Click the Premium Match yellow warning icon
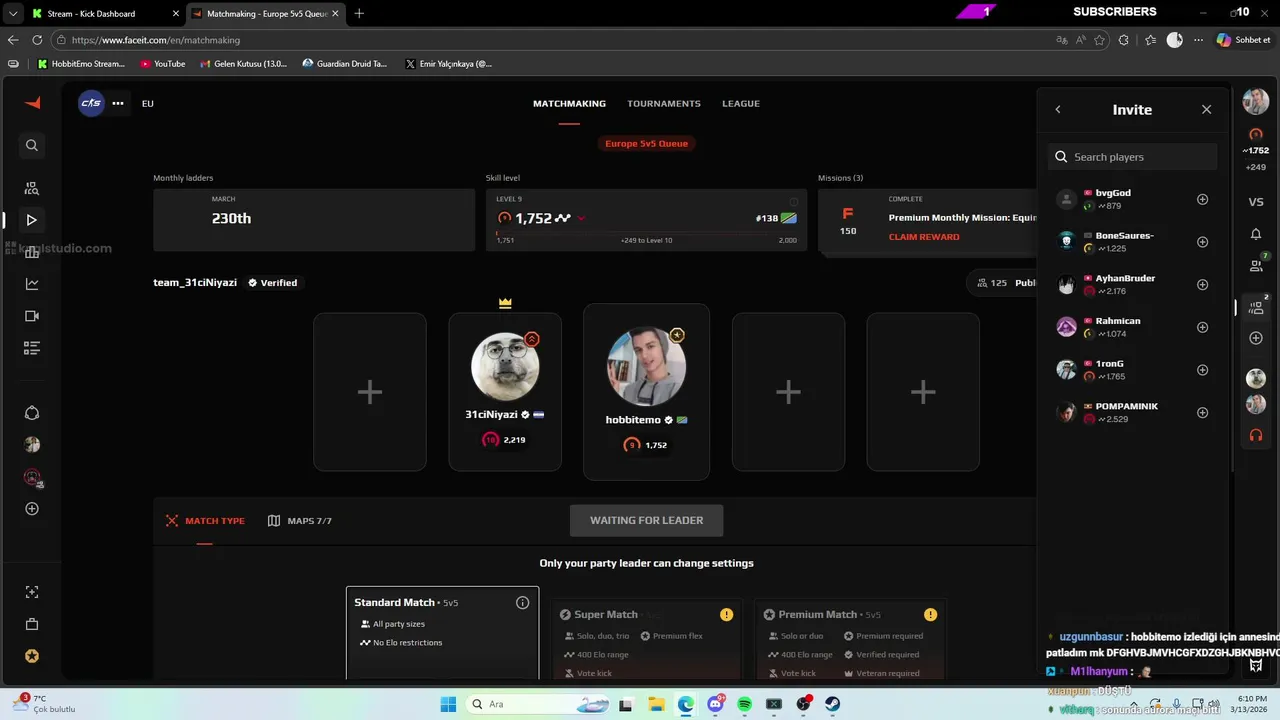The width and height of the screenshot is (1280, 720). pyautogui.click(x=930, y=614)
